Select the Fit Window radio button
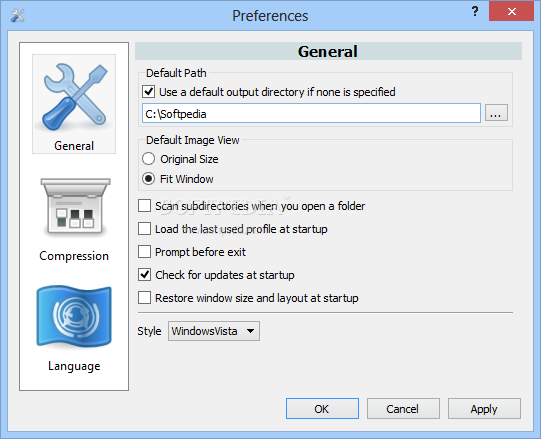The image size is (541, 439). (x=148, y=179)
